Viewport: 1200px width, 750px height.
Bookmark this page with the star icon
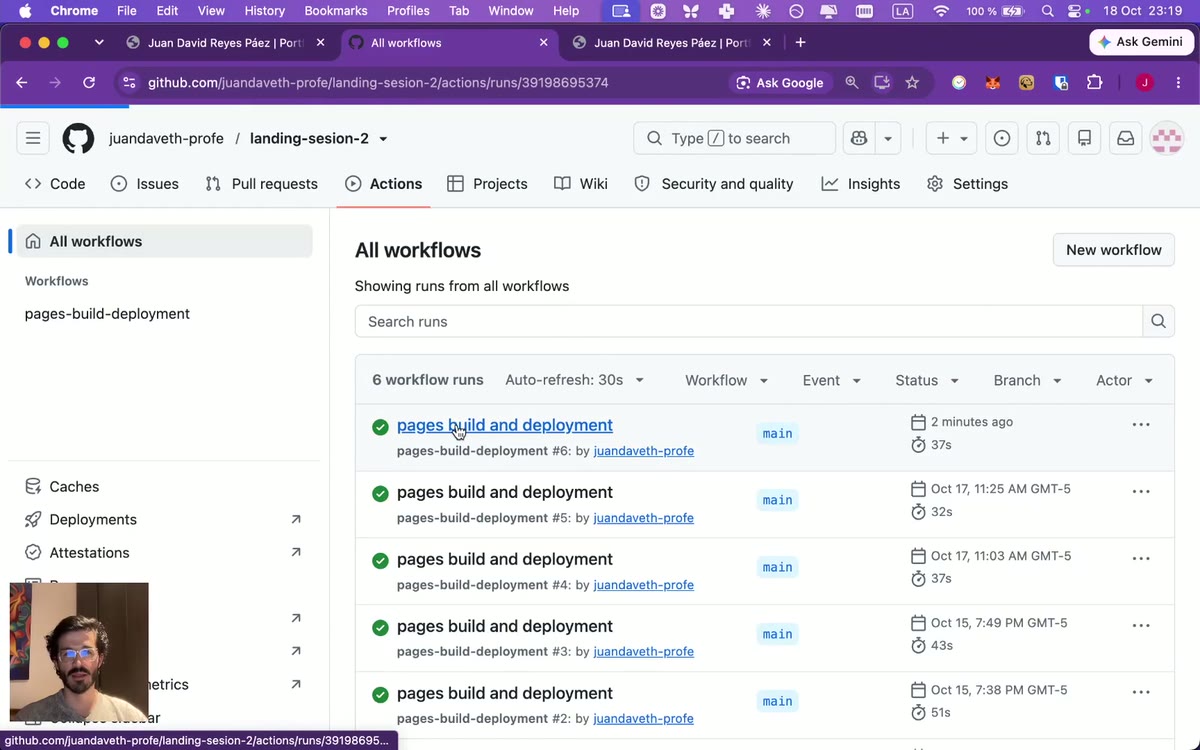click(x=912, y=83)
